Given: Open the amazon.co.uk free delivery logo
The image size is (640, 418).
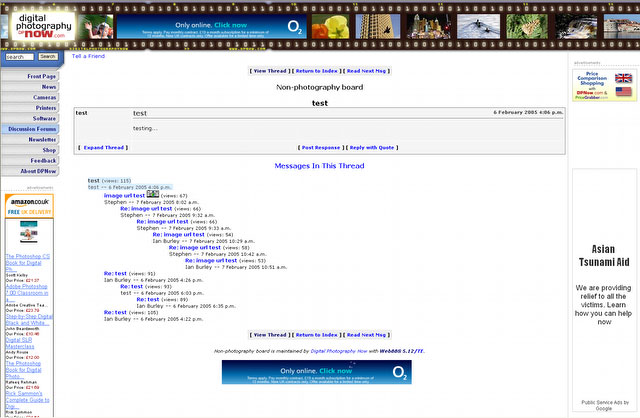Looking at the screenshot, I should click(x=29, y=205).
